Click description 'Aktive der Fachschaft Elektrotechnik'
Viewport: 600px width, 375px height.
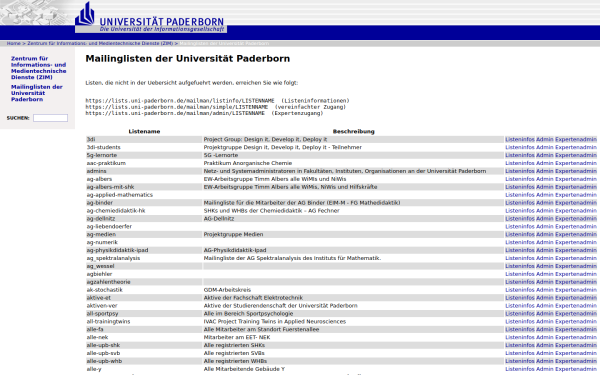(253, 298)
